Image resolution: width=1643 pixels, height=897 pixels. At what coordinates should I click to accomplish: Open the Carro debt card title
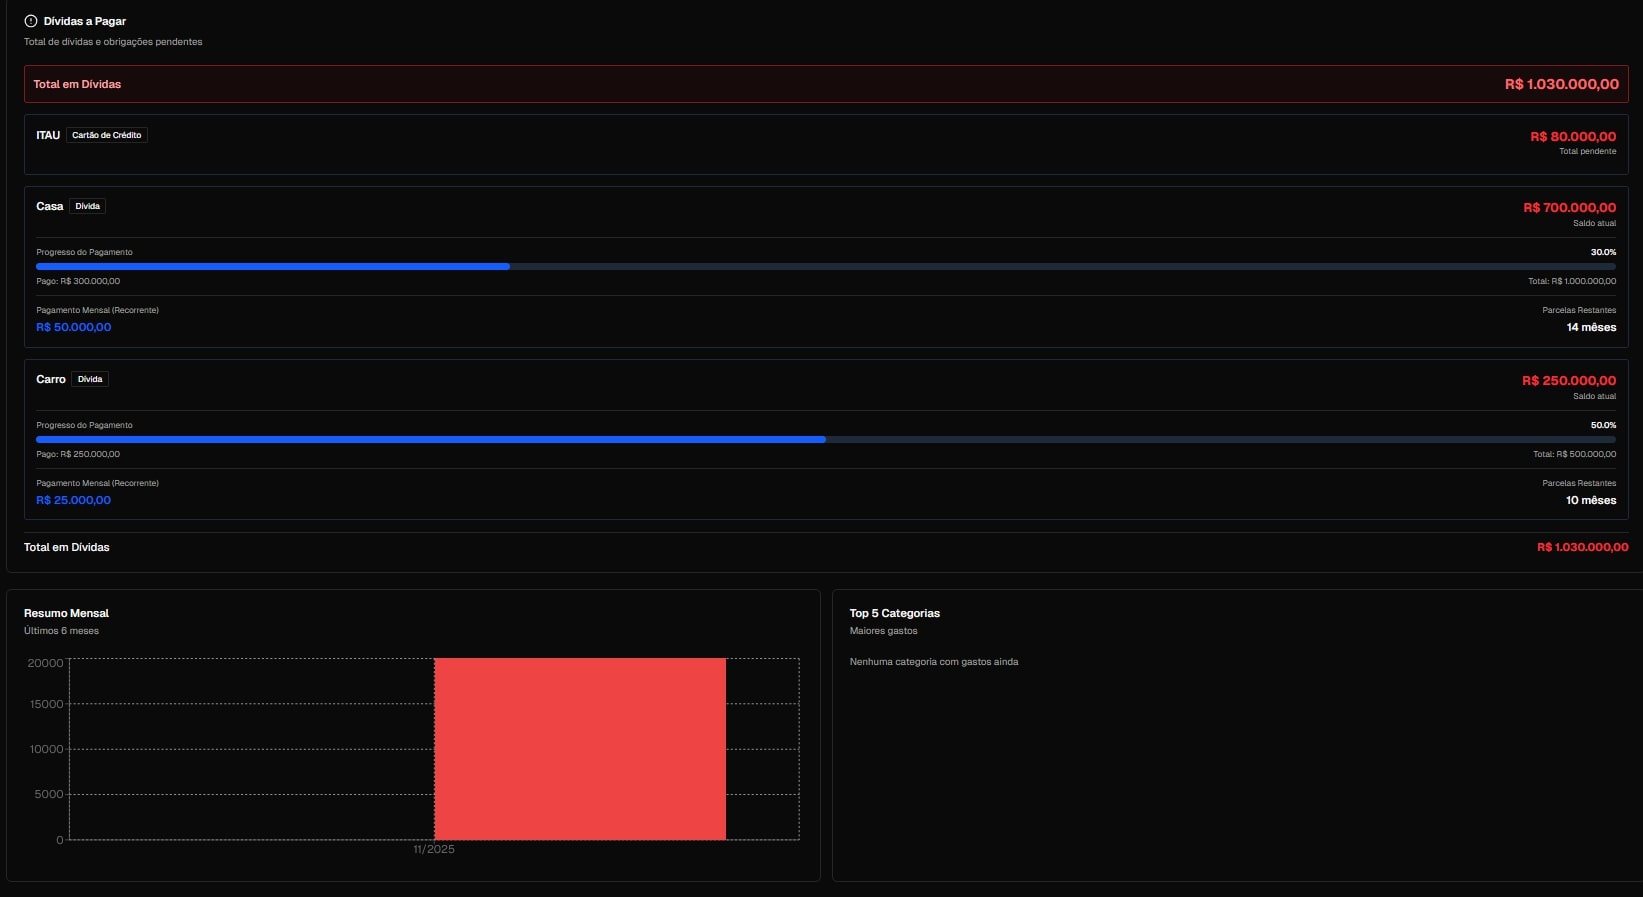coord(51,379)
